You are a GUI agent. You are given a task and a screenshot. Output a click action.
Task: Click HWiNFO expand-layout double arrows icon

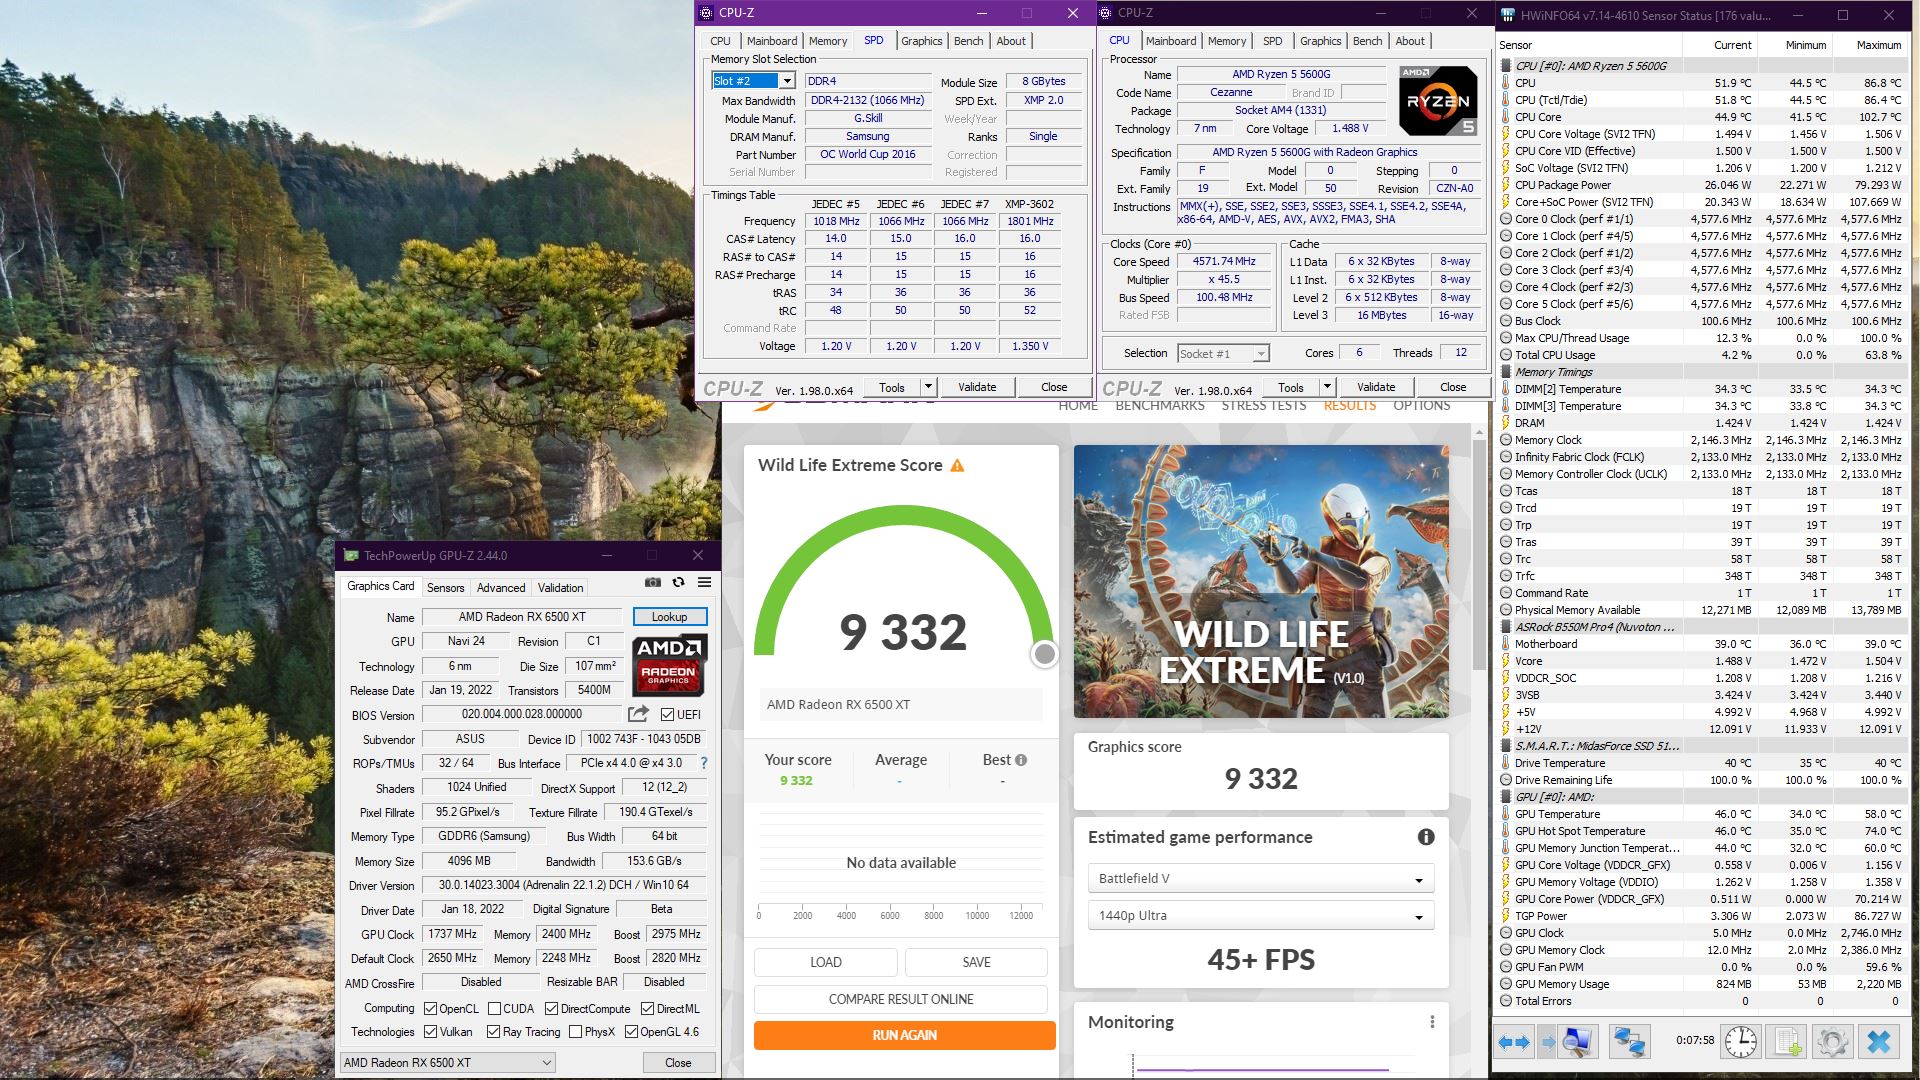(x=1514, y=1042)
